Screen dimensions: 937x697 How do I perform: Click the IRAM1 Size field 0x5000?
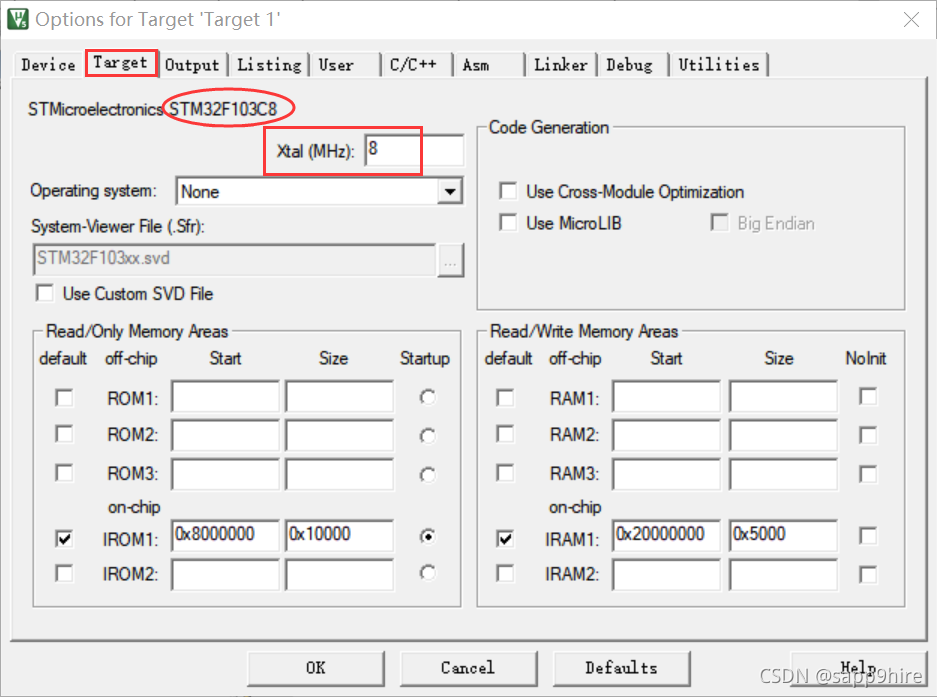pyautogui.click(x=783, y=536)
